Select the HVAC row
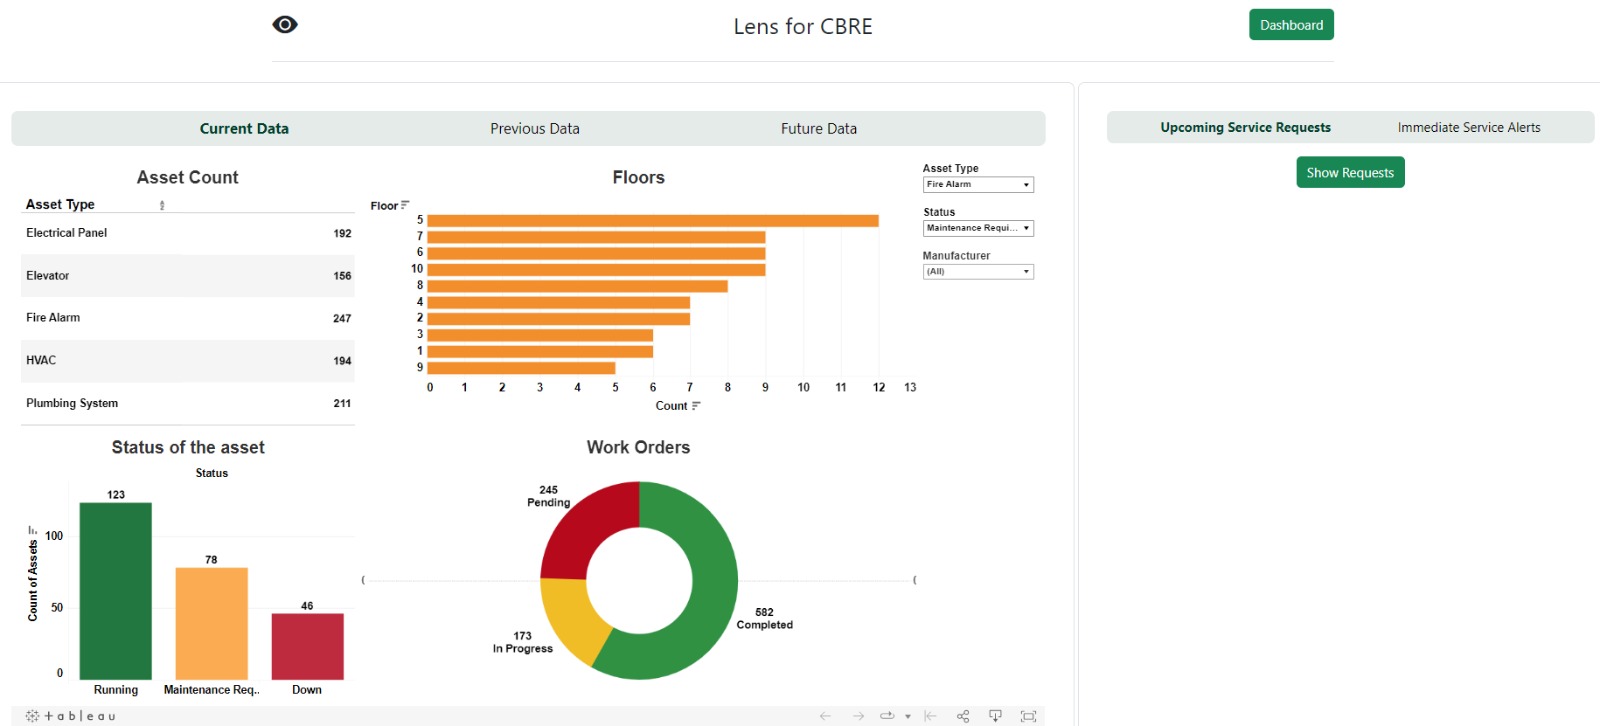Viewport: 1600px width, 726px height. click(x=188, y=361)
